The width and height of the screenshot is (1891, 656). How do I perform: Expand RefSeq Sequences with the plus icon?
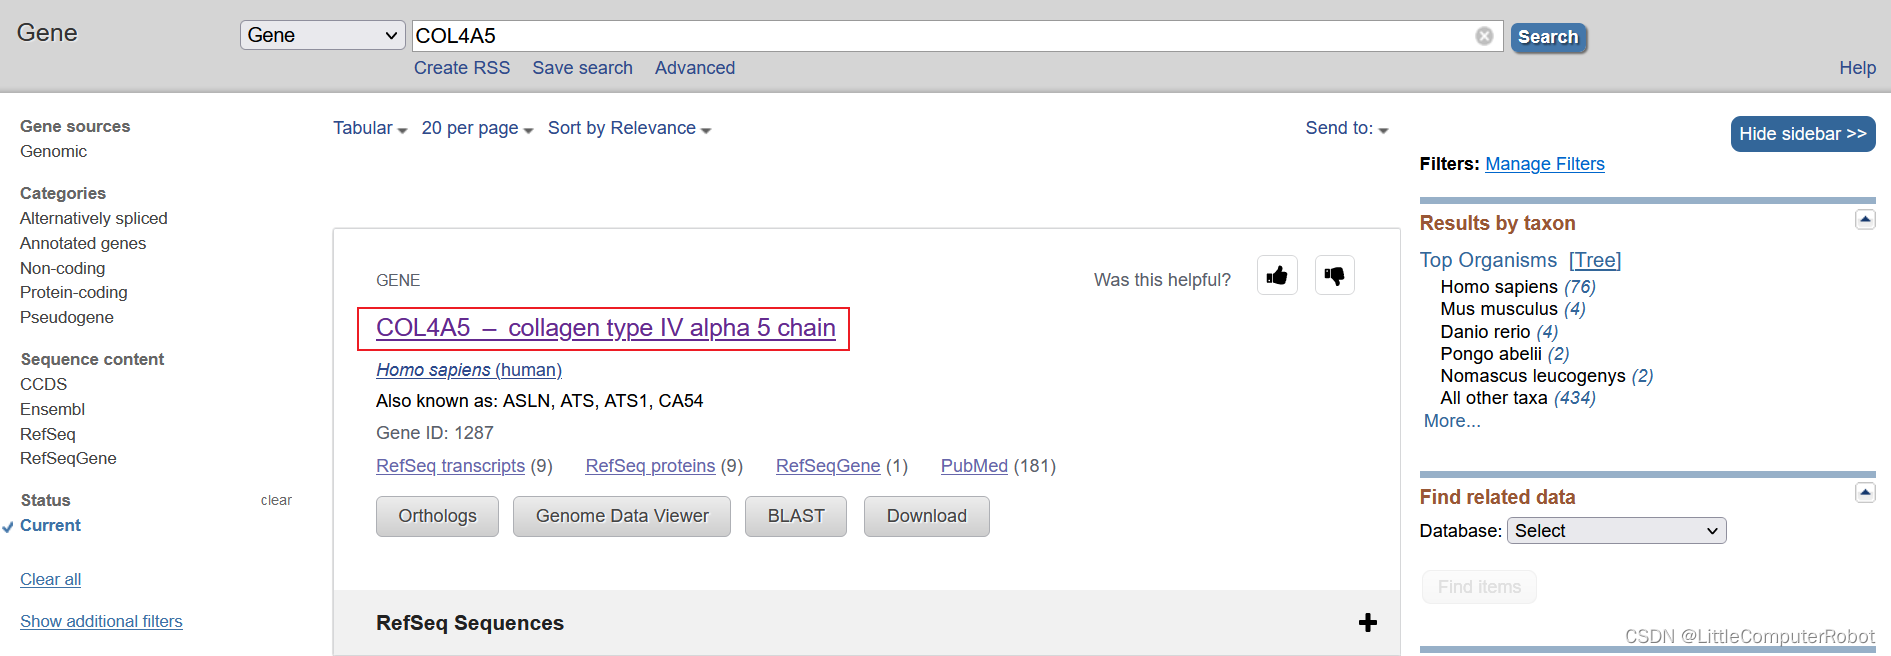1368,623
